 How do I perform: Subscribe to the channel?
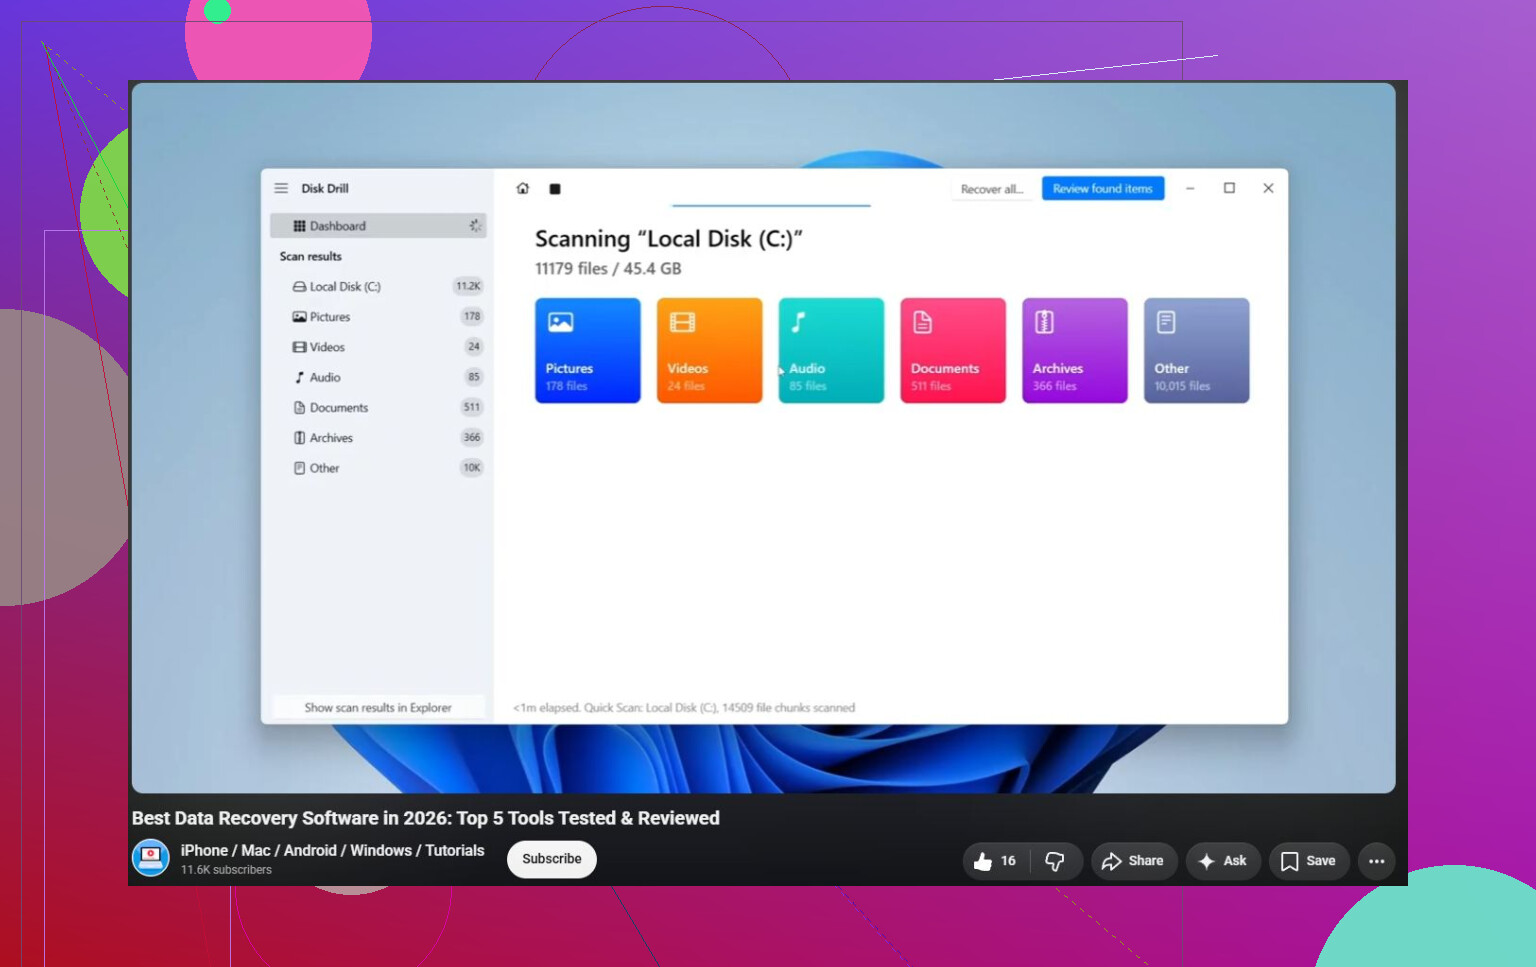click(x=552, y=859)
